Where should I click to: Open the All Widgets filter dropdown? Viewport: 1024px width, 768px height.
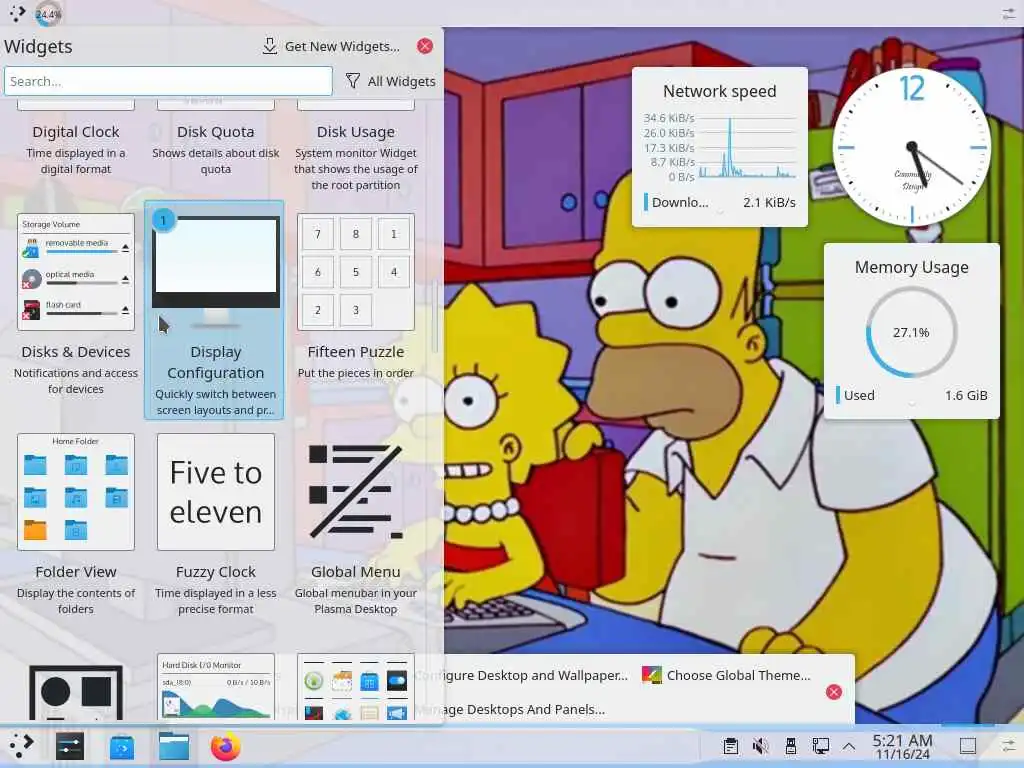pos(390,82)
